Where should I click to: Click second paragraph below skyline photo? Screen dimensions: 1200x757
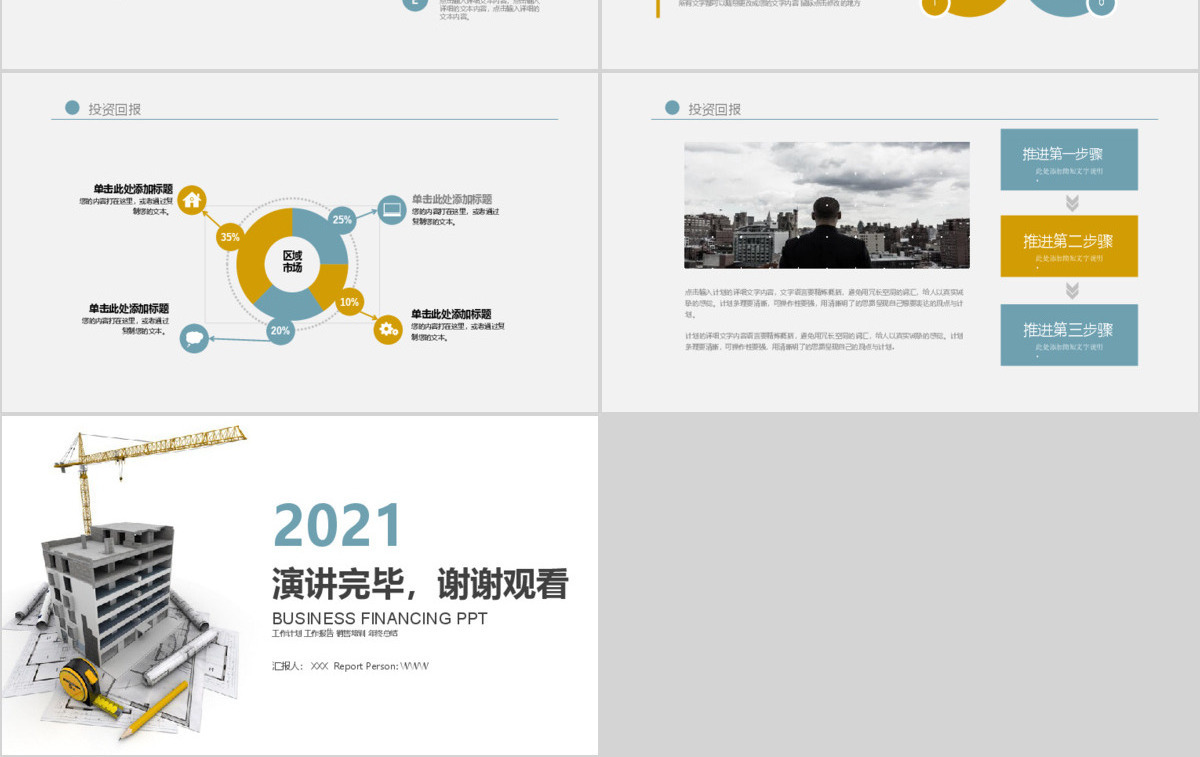click(825, 341)
